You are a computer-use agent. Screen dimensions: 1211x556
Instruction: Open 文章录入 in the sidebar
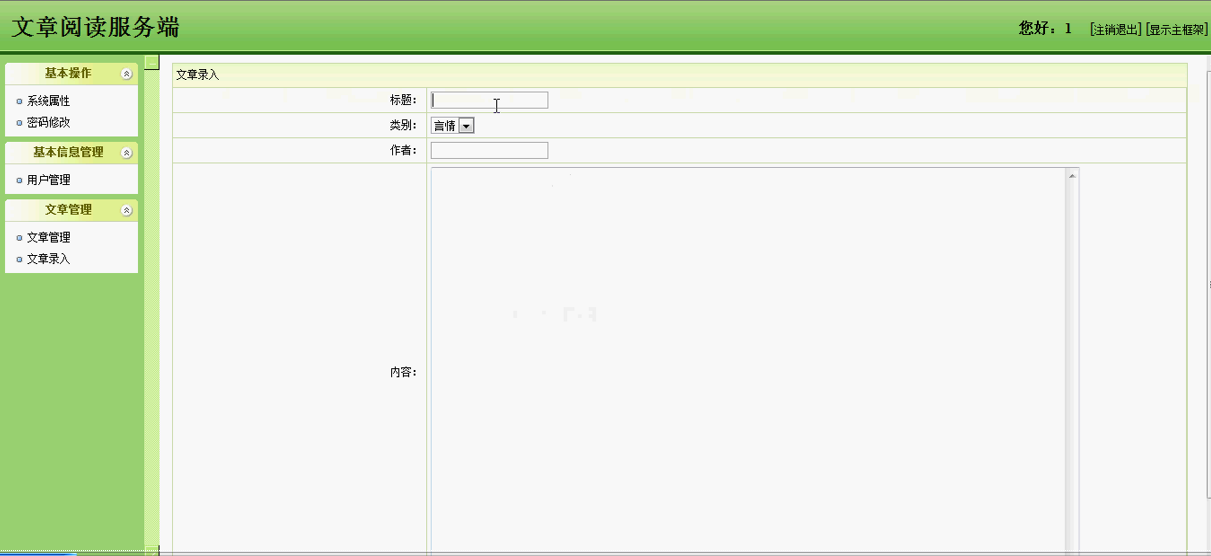tap(48, 259)
